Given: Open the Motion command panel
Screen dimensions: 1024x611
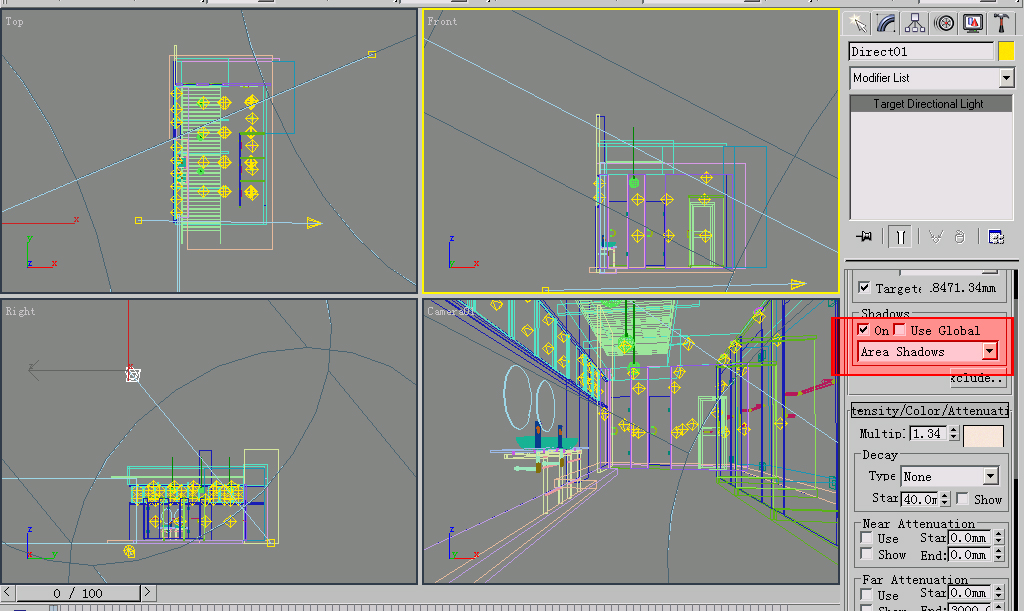Looking at the screenshot, I should [941, 22].
